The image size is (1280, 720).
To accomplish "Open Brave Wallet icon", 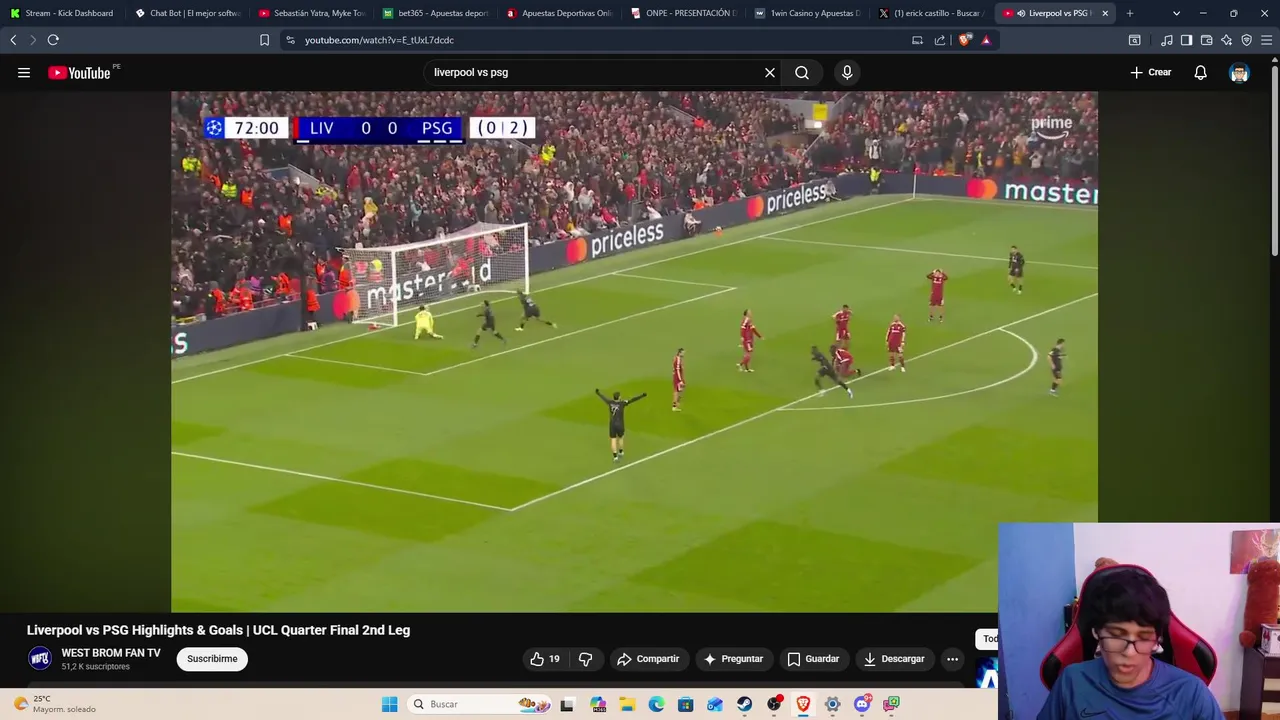I will (1206, 40).
